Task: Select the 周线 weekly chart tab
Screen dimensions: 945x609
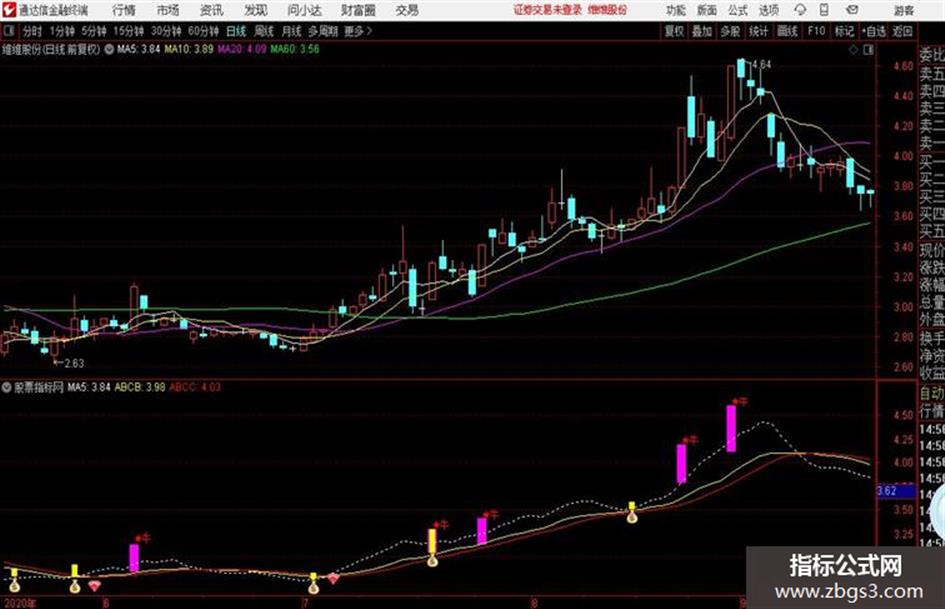Action: pyautogui.click(x=264, y=31)
